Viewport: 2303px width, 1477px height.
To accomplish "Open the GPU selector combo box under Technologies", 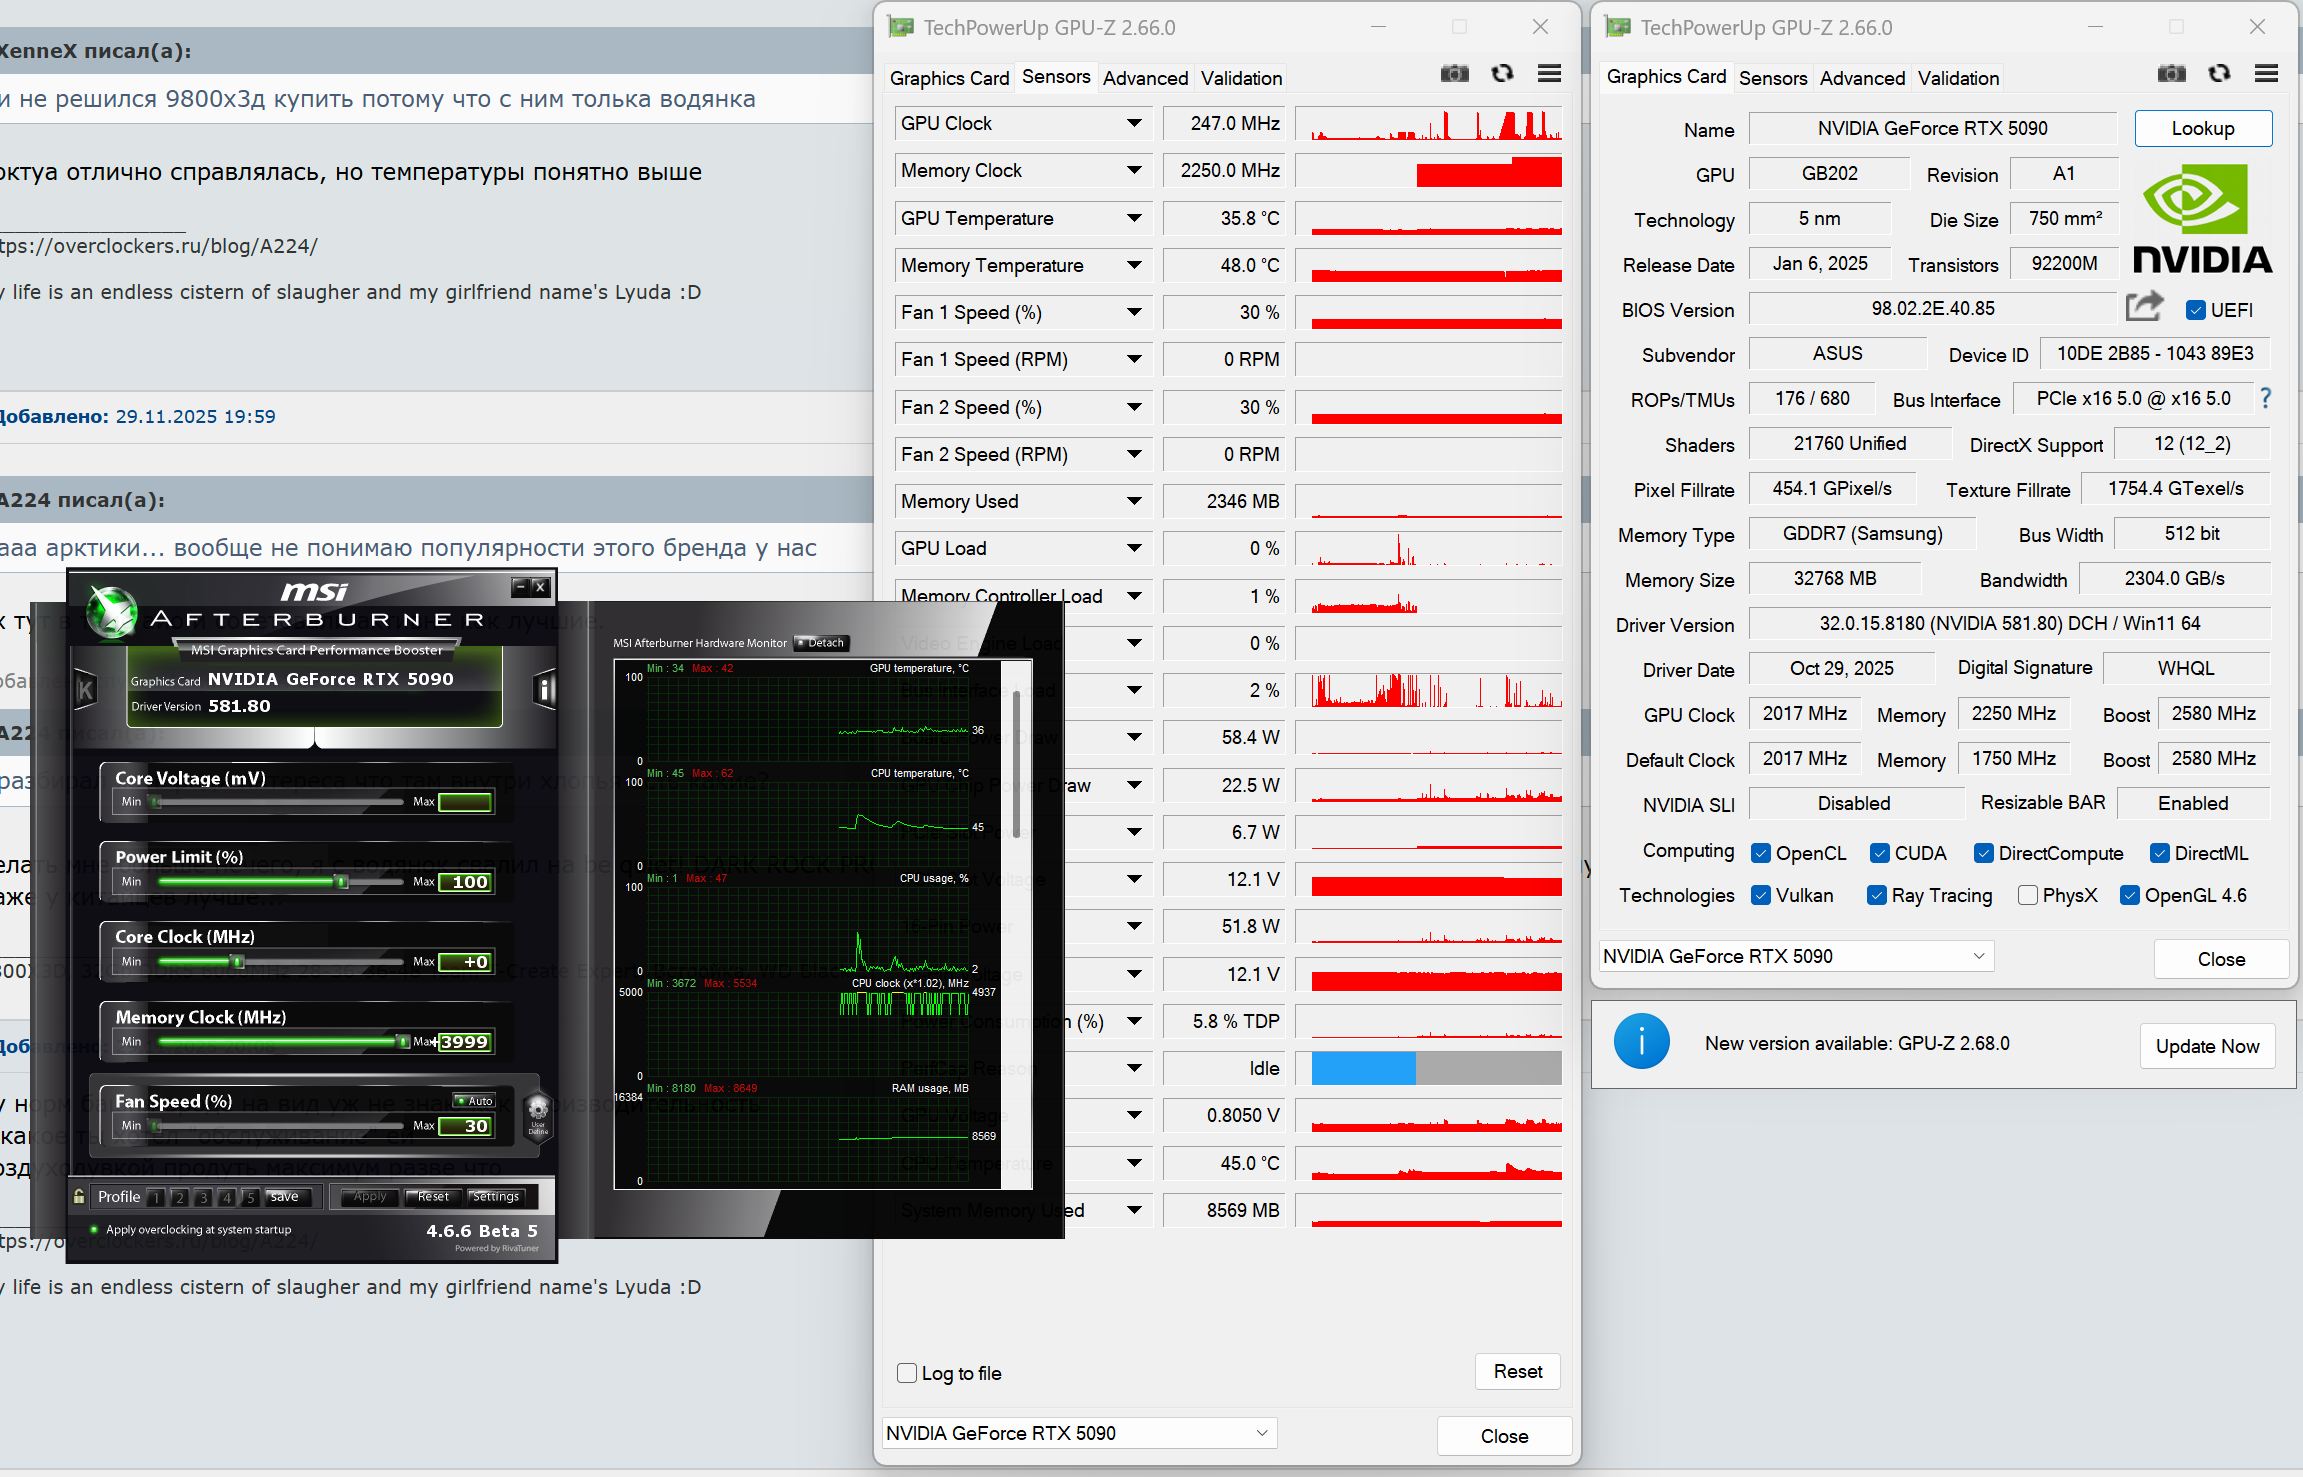I will point(1795,956).
